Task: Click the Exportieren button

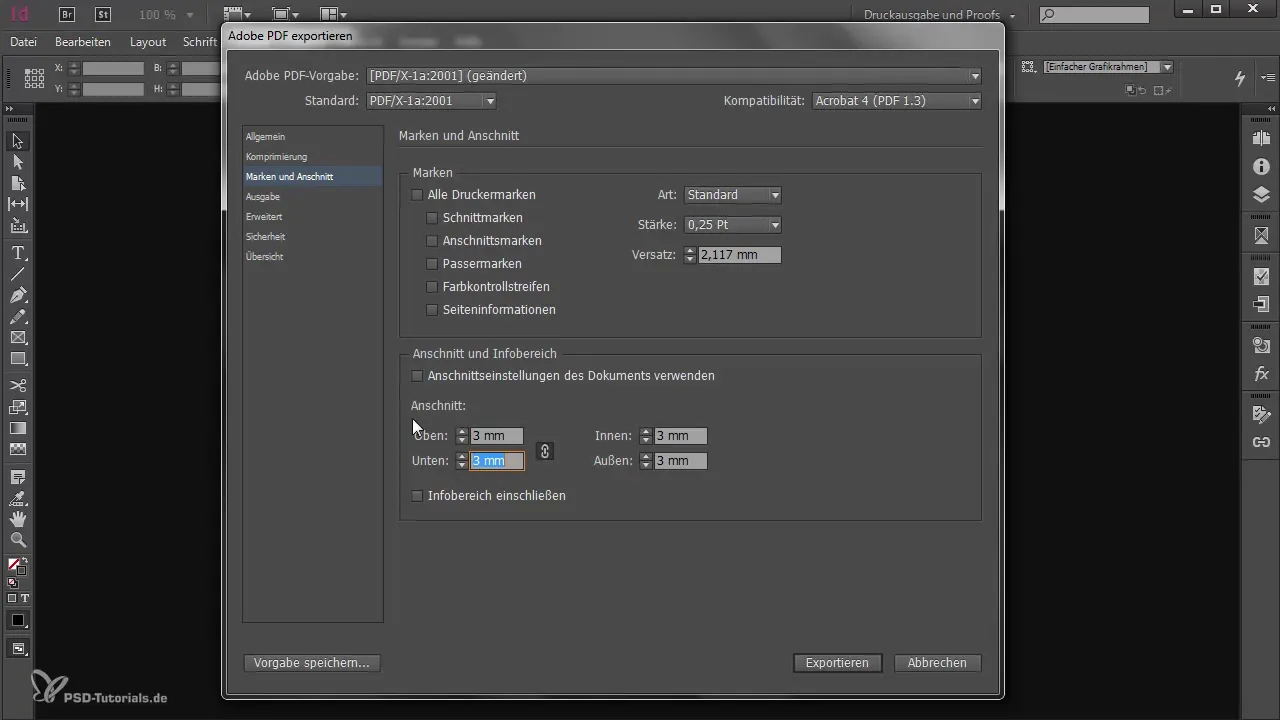Action: [x=837, y=663]
